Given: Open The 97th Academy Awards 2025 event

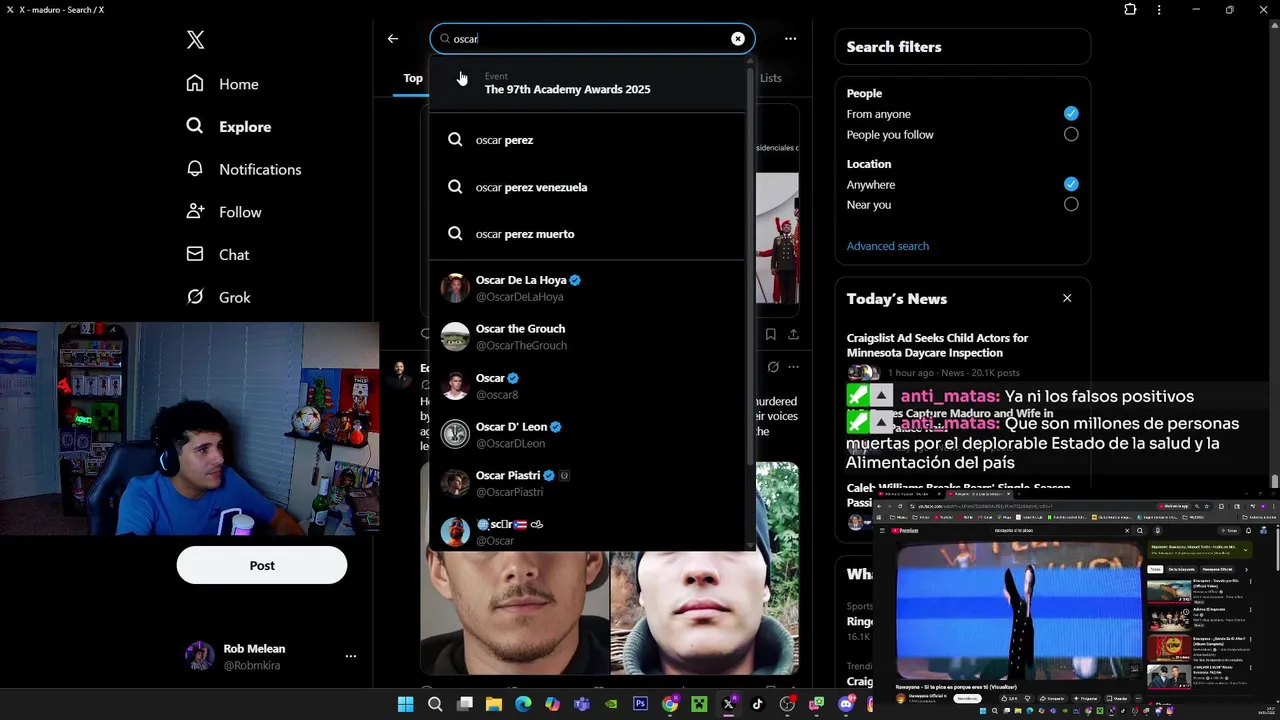Looking at the screenshot, I should (587, 83).
